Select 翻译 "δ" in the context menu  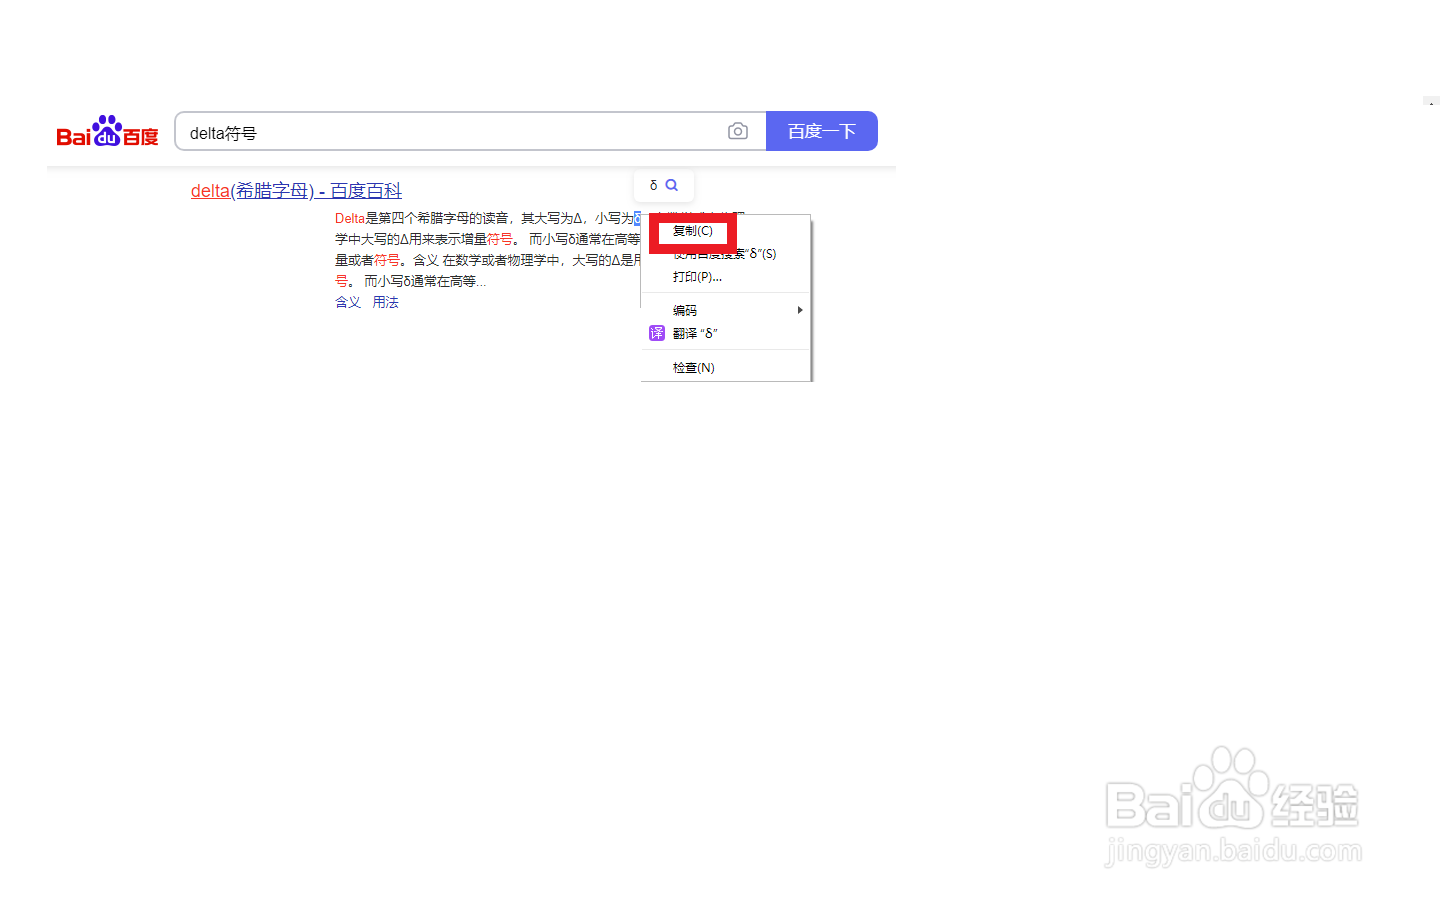point(695,333)
